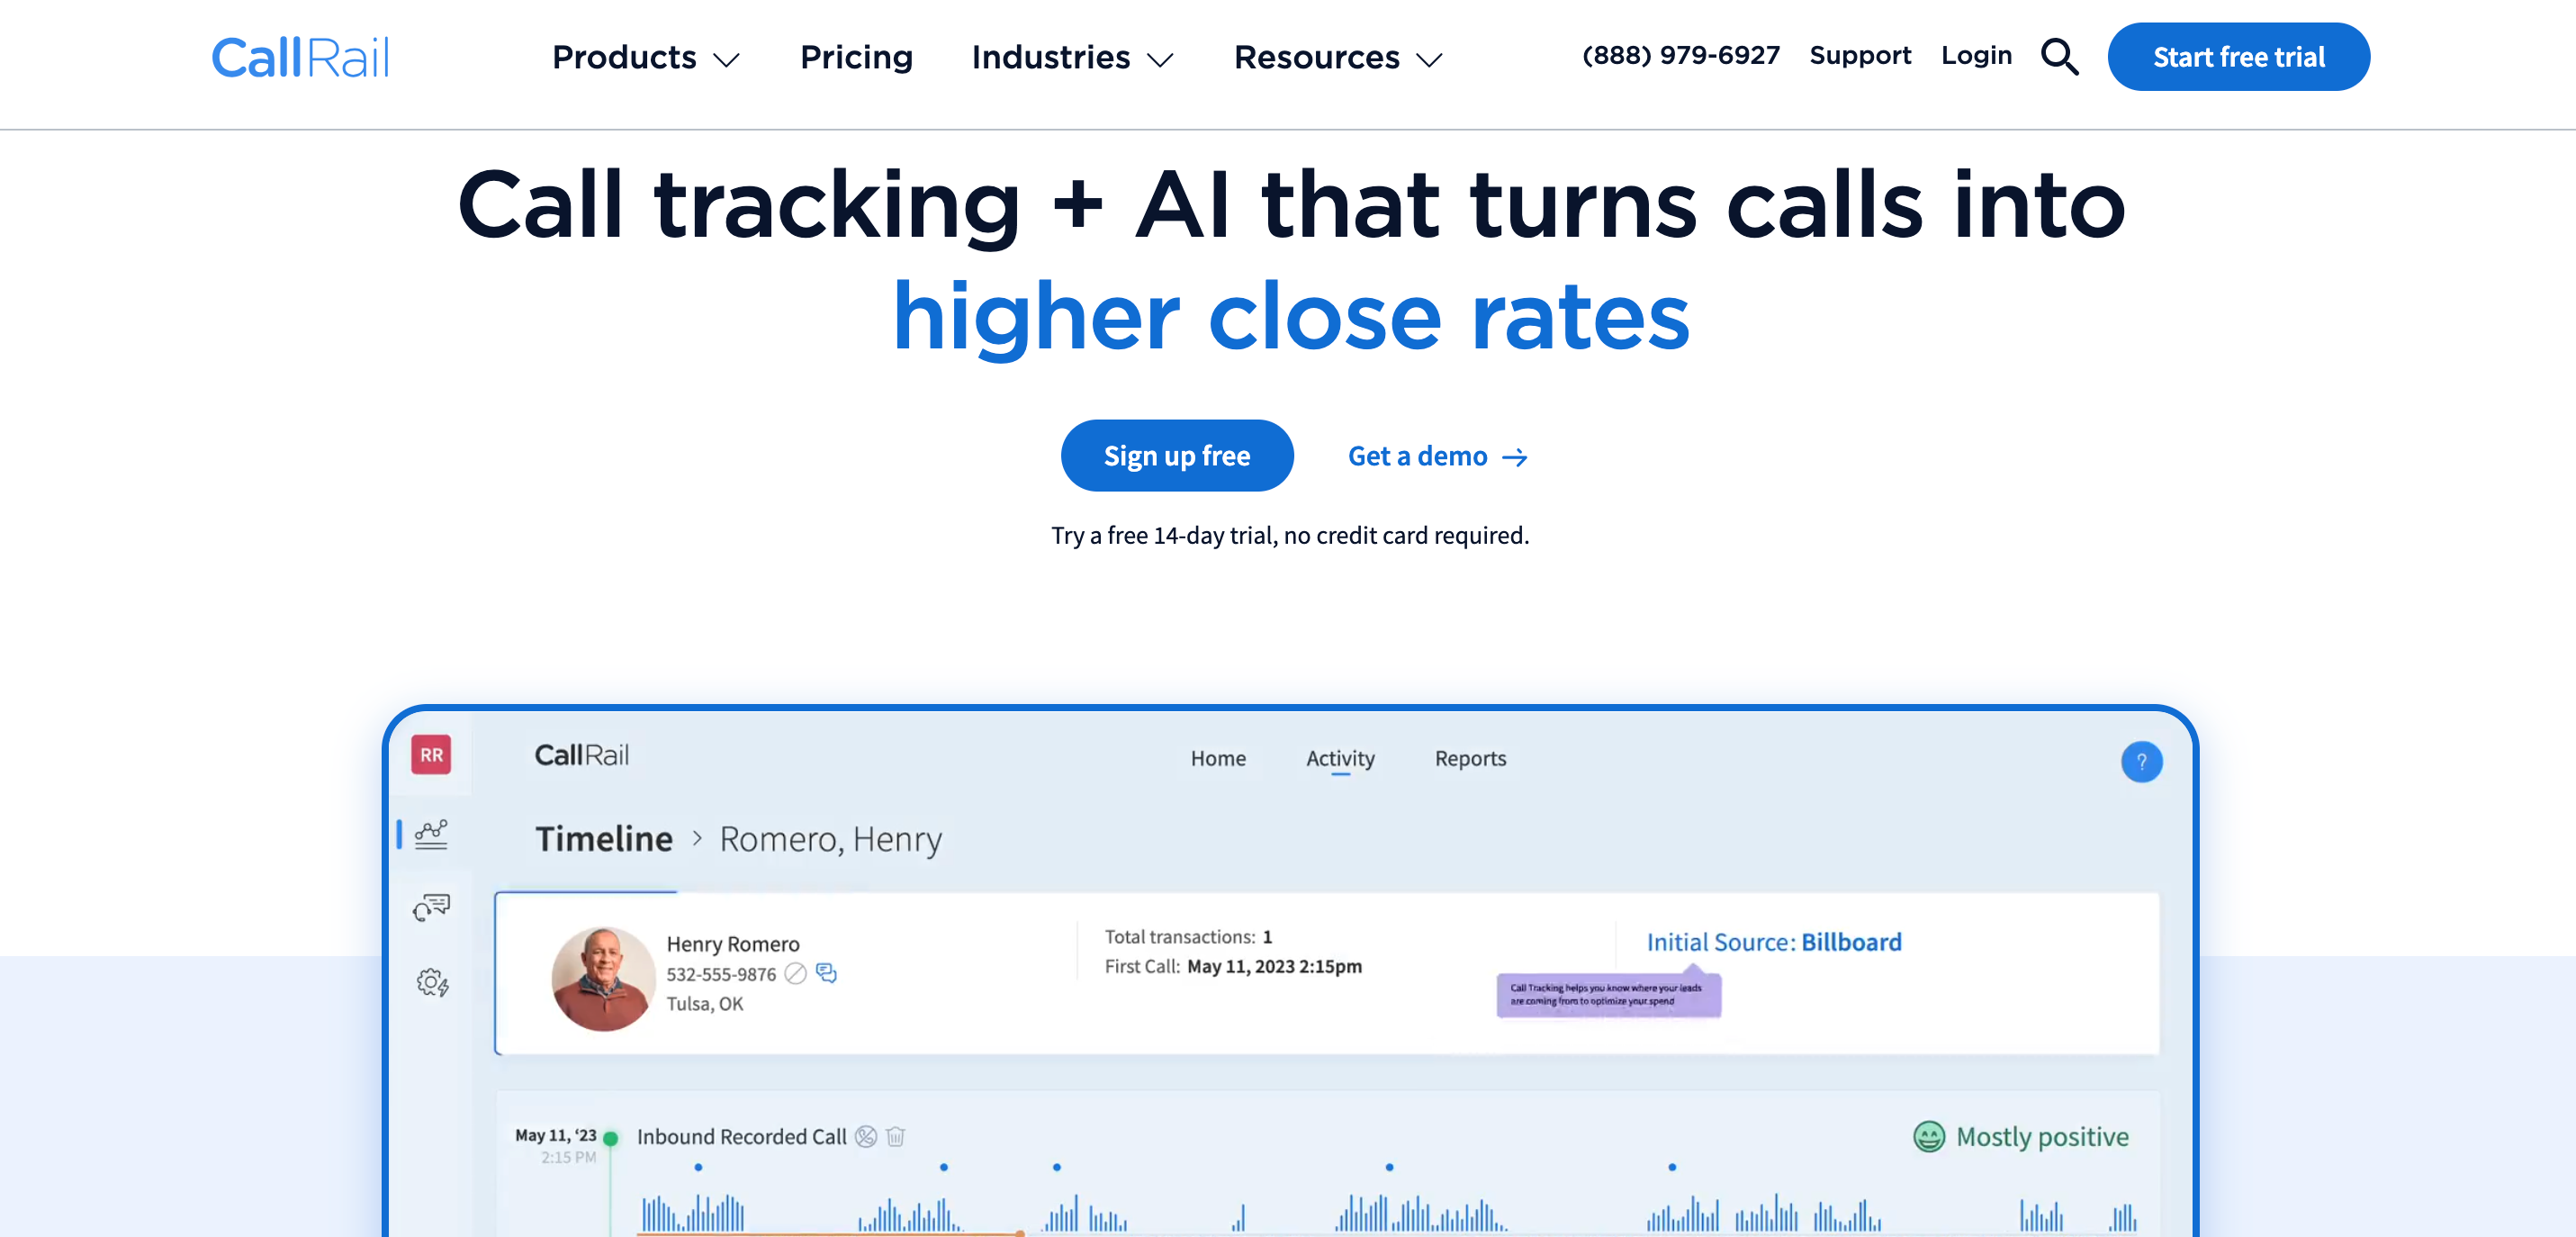Switch to the Home tab in dashboard
Screen dimensions: 2576x1237
click(1217, 758)
